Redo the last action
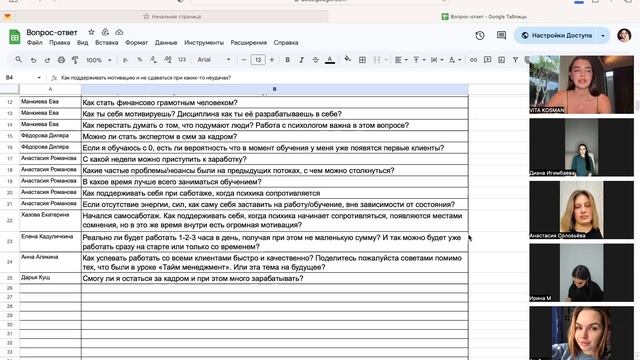 point(47,60)
